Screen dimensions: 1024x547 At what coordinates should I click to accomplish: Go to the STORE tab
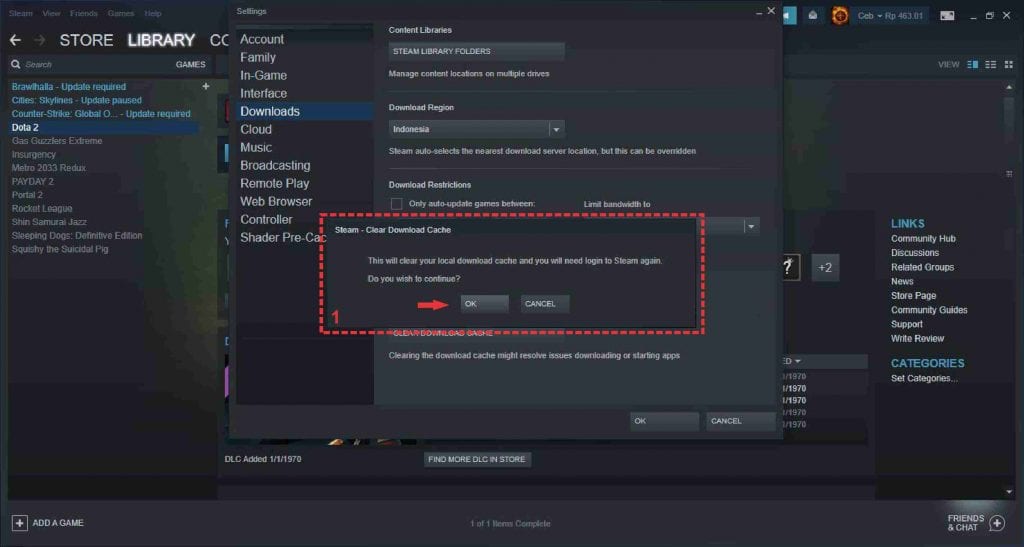click(x=86, y=40)
